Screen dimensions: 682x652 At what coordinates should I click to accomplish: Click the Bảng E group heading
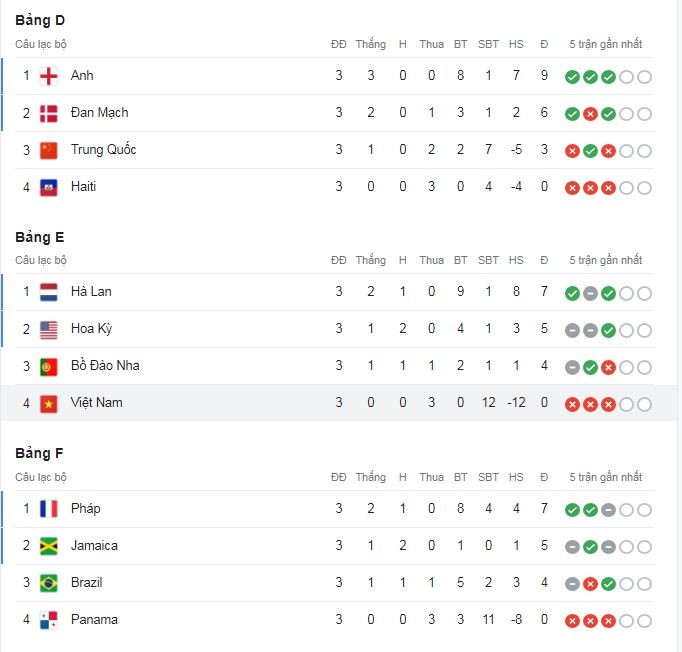(41, 237)
